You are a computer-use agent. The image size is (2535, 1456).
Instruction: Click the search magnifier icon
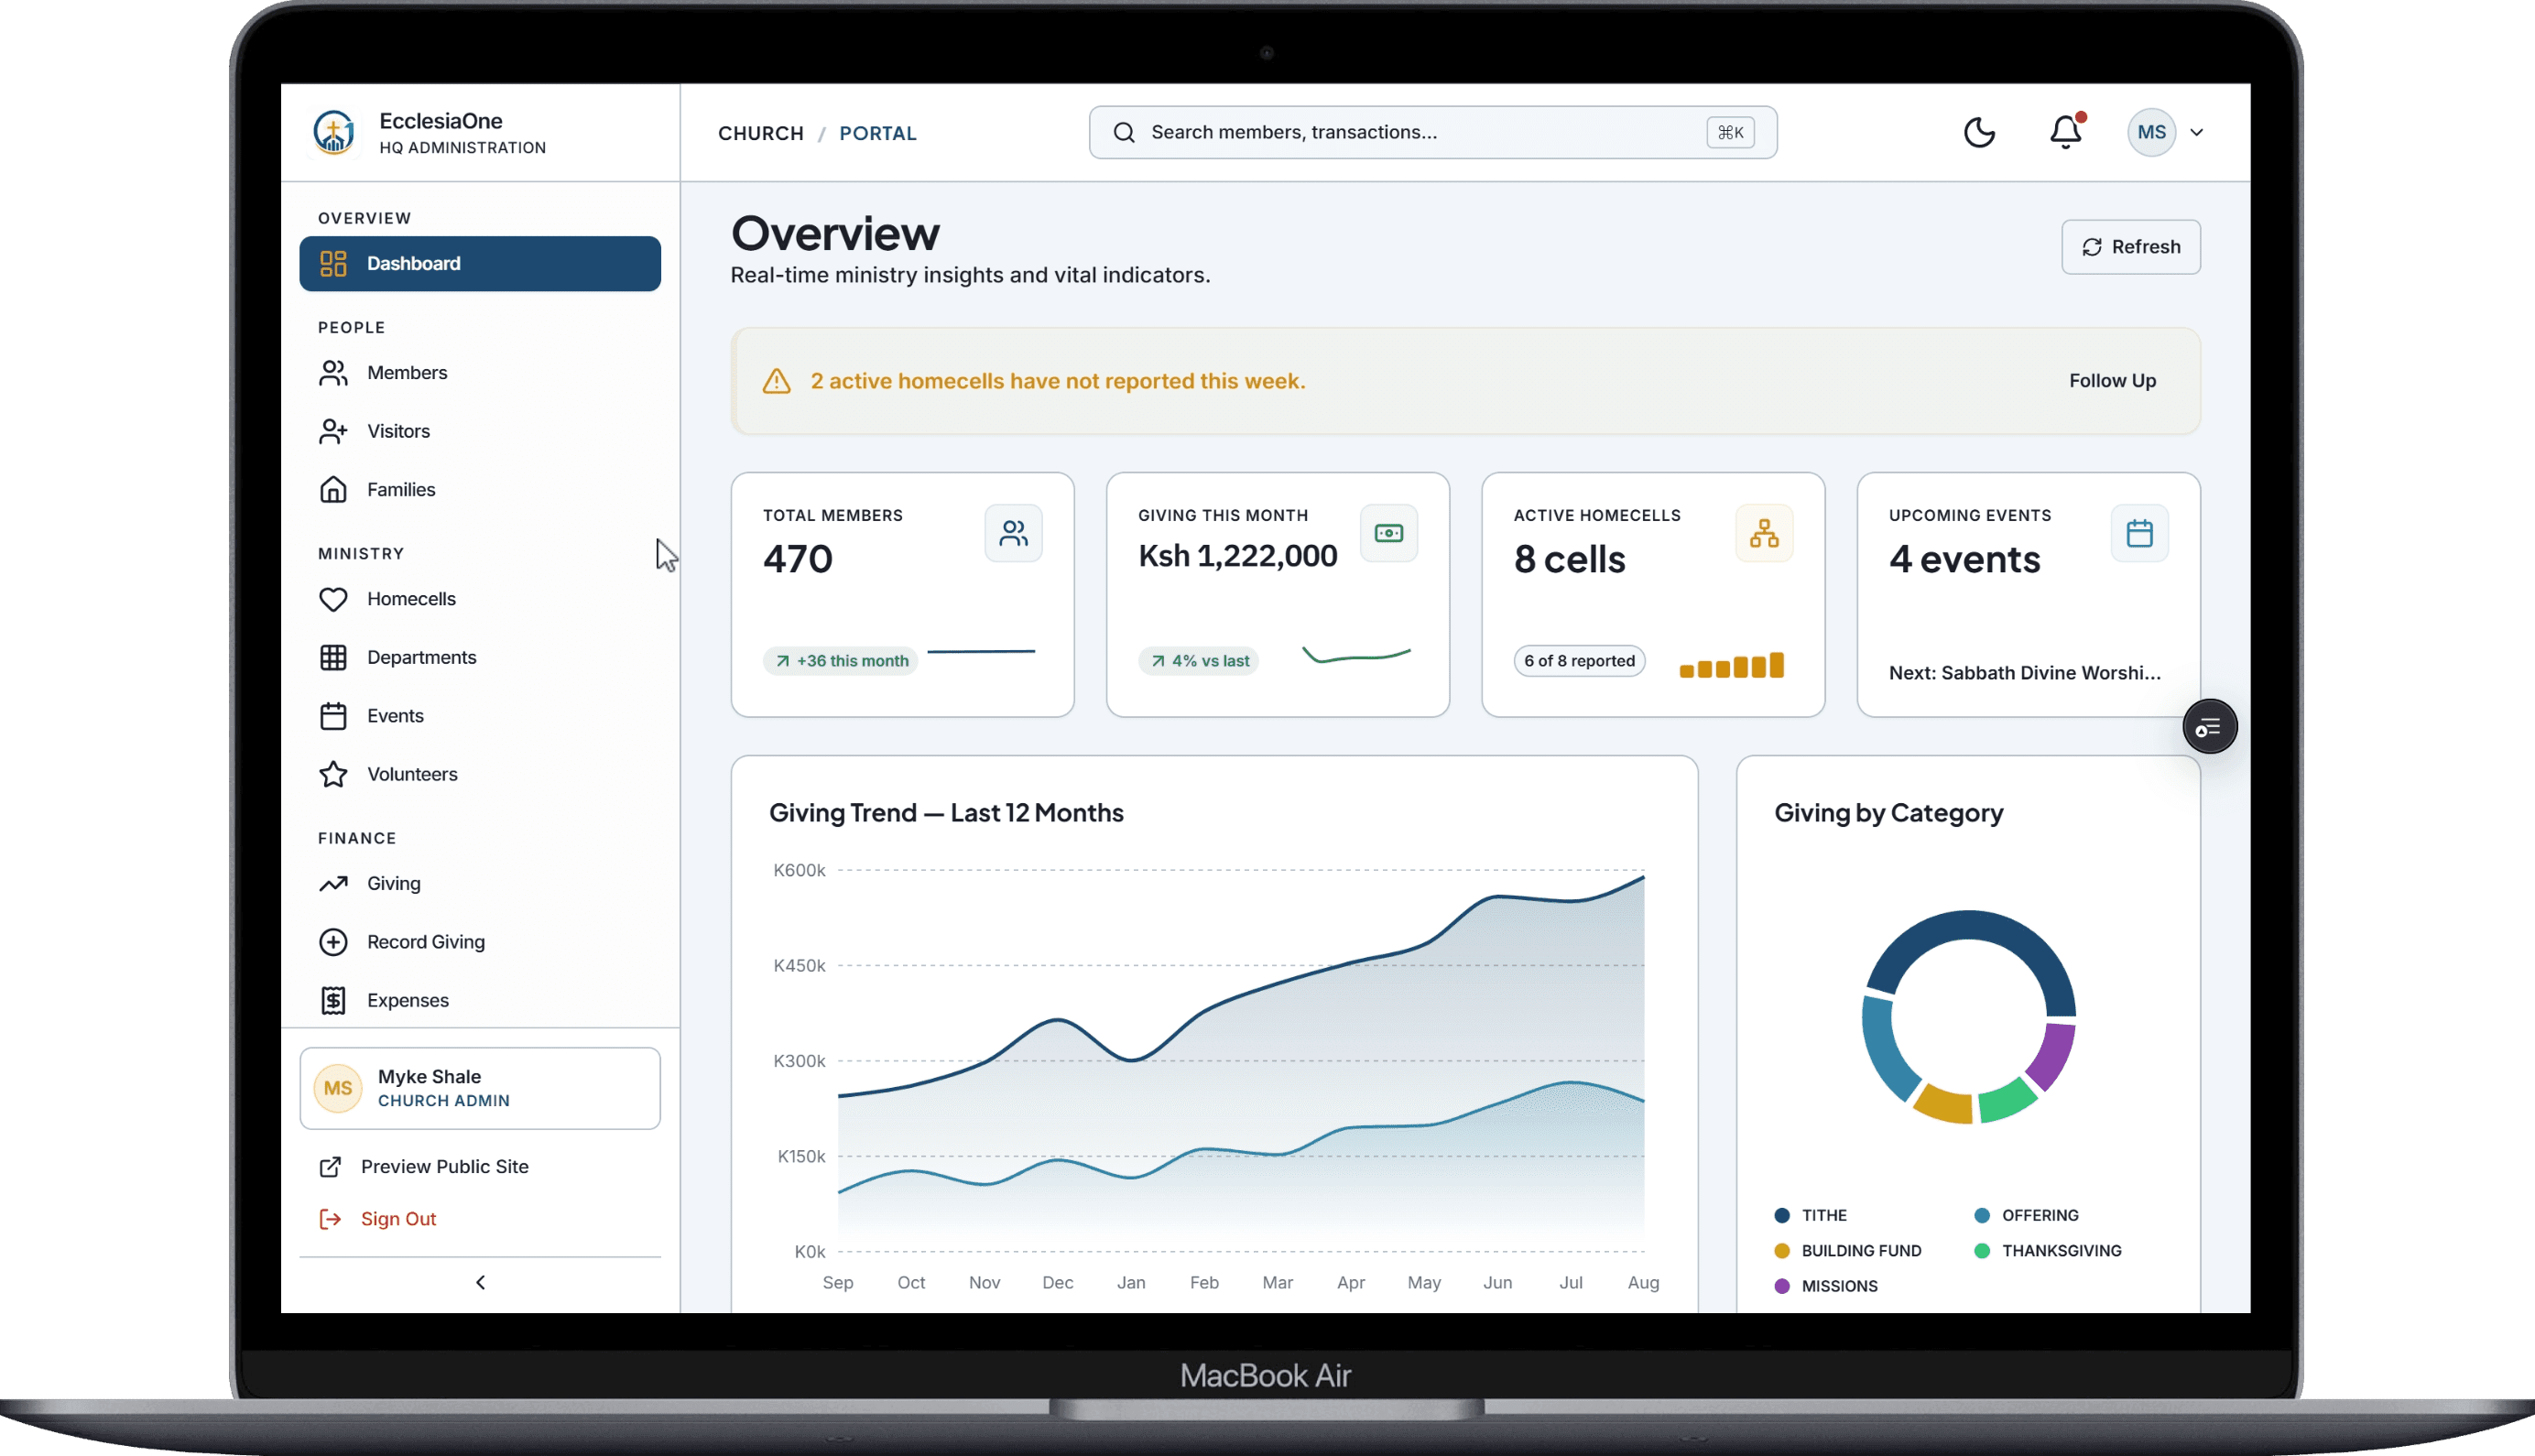(1124, 132)
